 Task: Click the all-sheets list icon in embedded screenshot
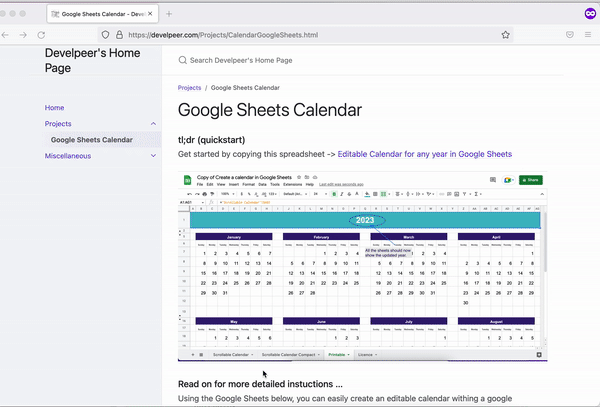point(201,355)
